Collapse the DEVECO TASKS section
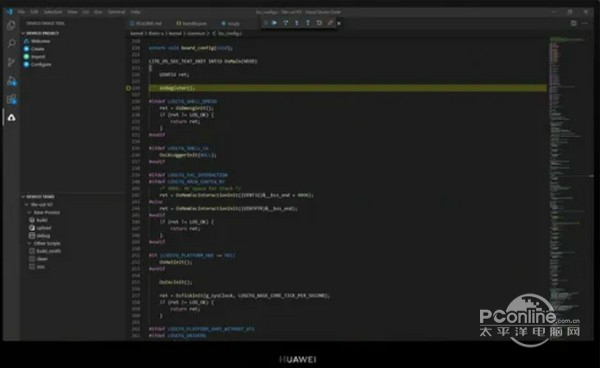Viewport: 600px width, 368px height. [x=23, y=197]
